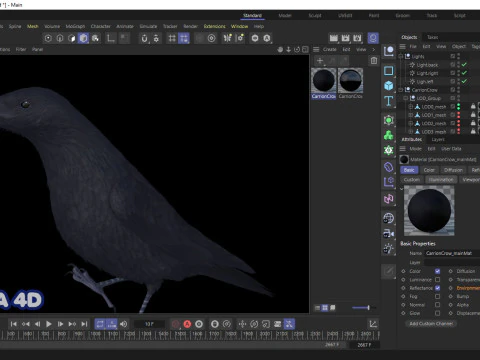Toggle the Color channel checkbox
This screenshot has height=360, width=480.
437,271
